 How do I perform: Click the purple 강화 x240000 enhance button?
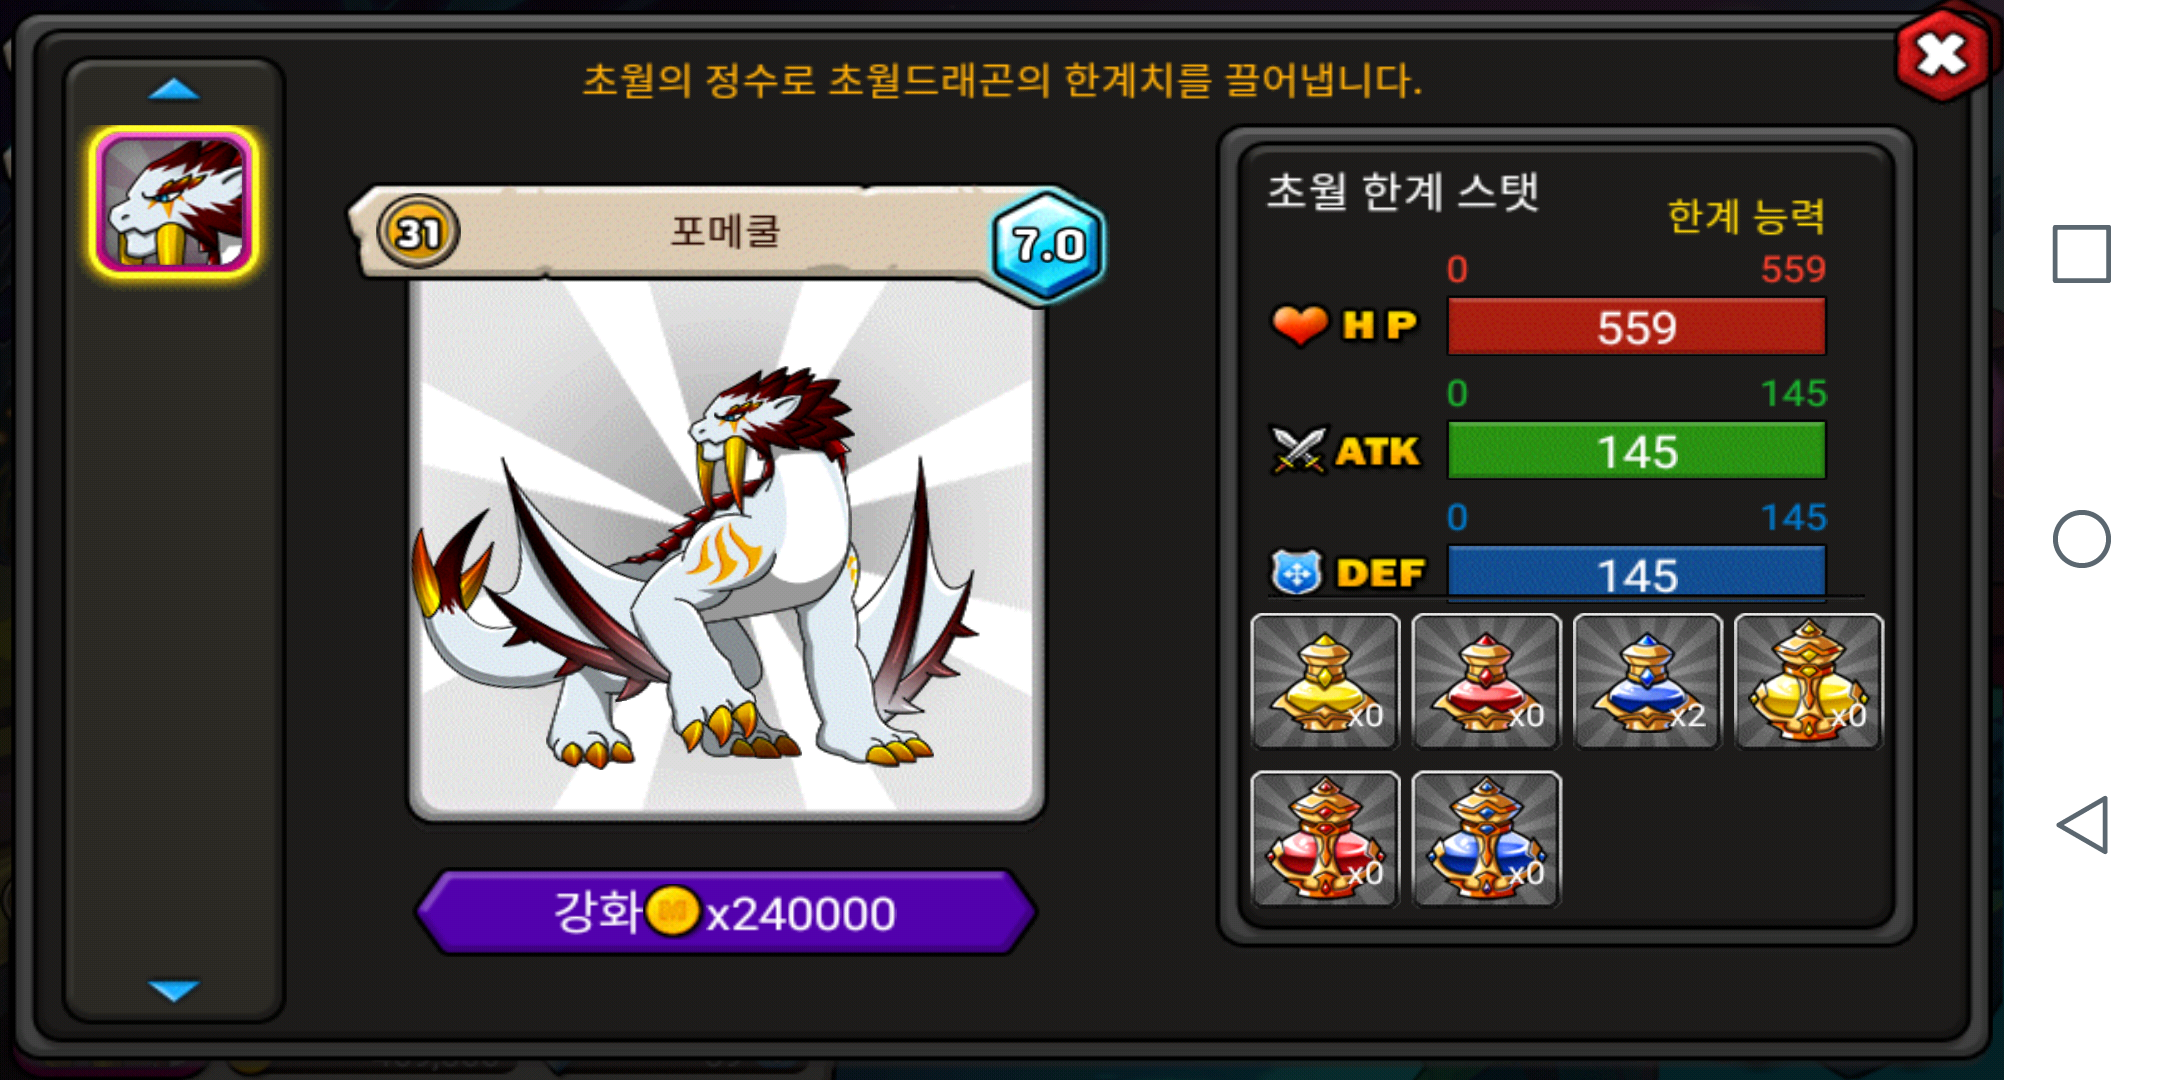(x=726, y=912)
